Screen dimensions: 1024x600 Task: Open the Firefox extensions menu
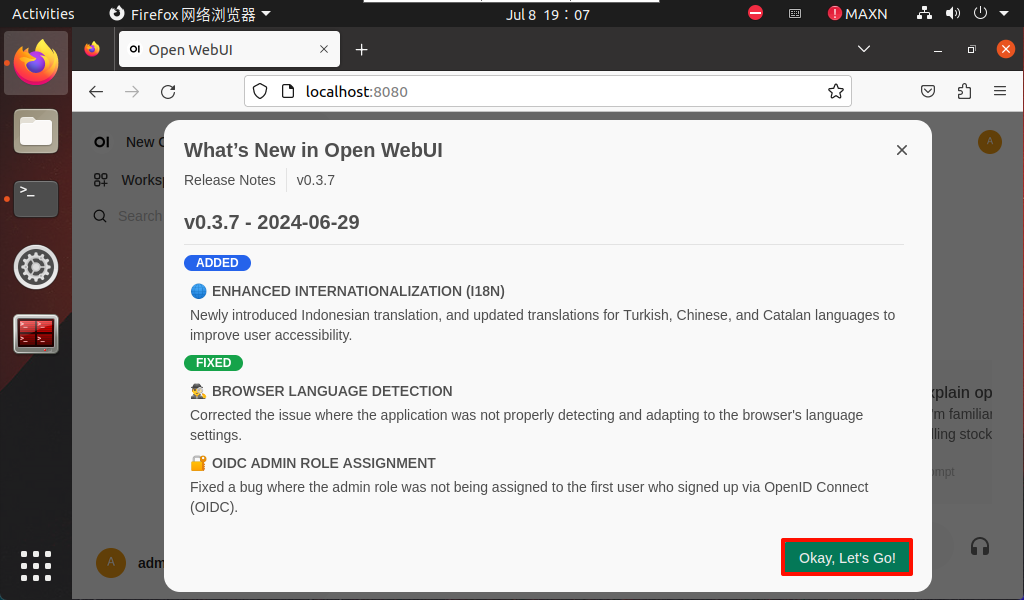coord(964,92)
